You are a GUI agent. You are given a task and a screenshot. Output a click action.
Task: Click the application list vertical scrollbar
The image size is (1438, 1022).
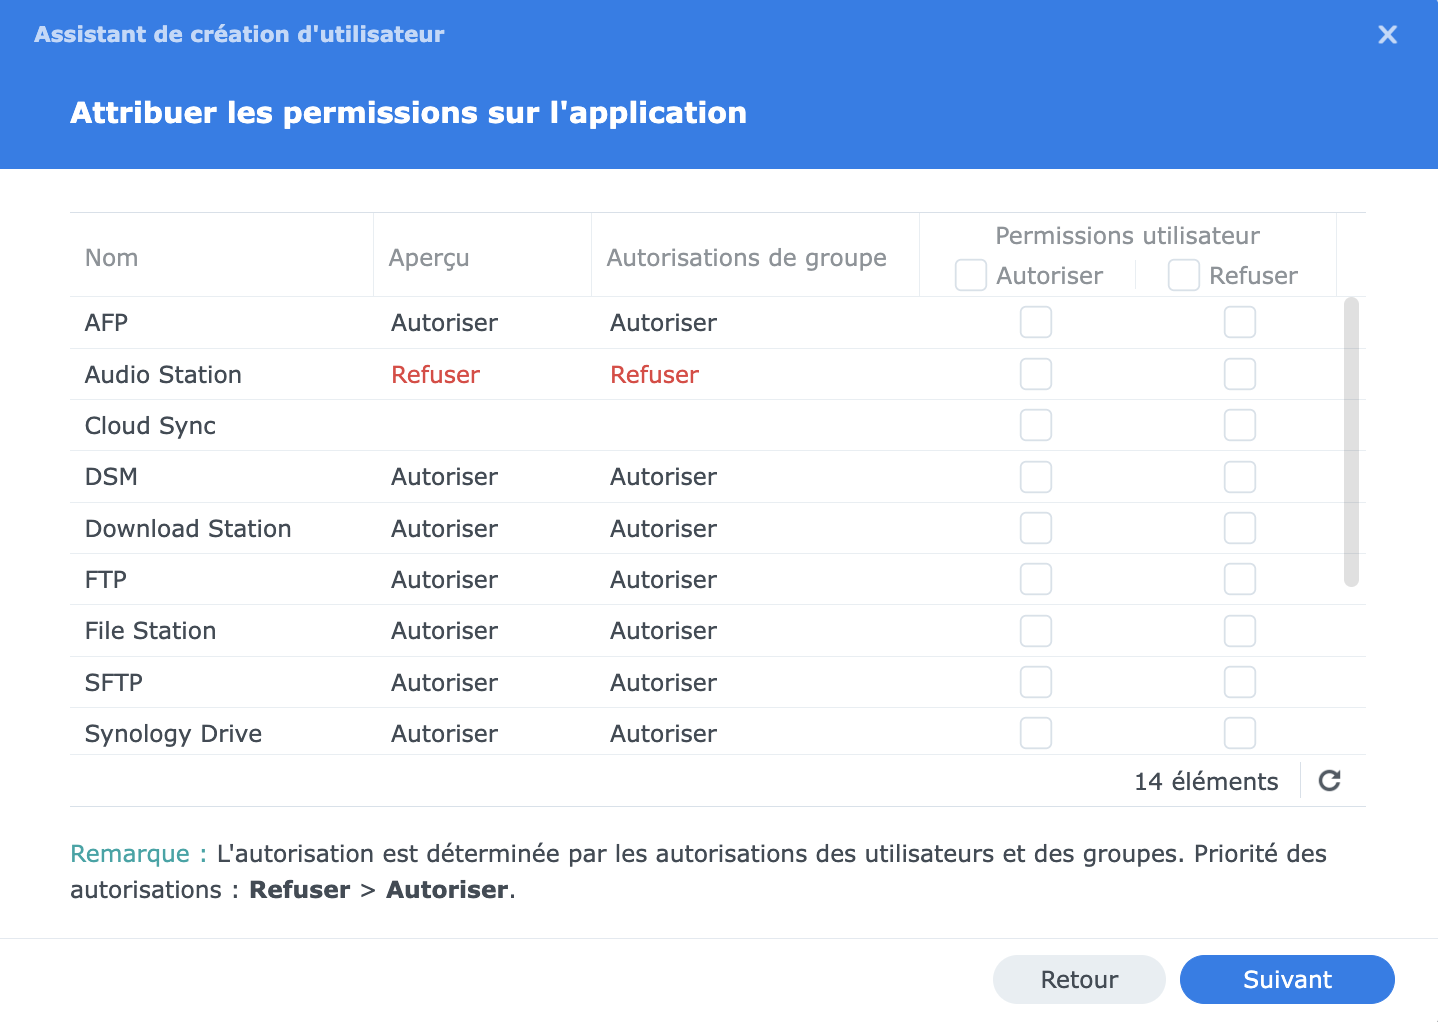[x=1351, y=441]
